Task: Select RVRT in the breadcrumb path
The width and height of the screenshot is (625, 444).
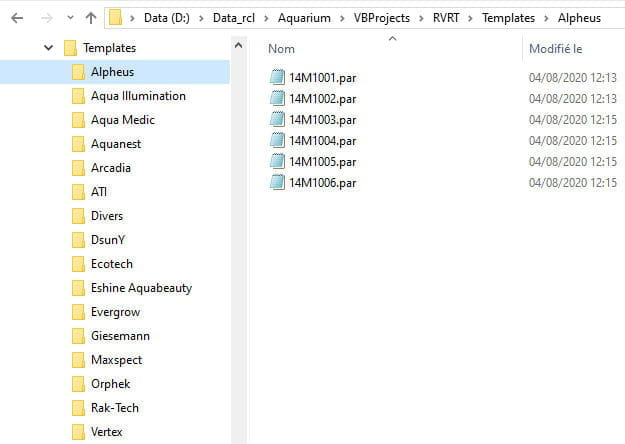Action: point(446,18)
